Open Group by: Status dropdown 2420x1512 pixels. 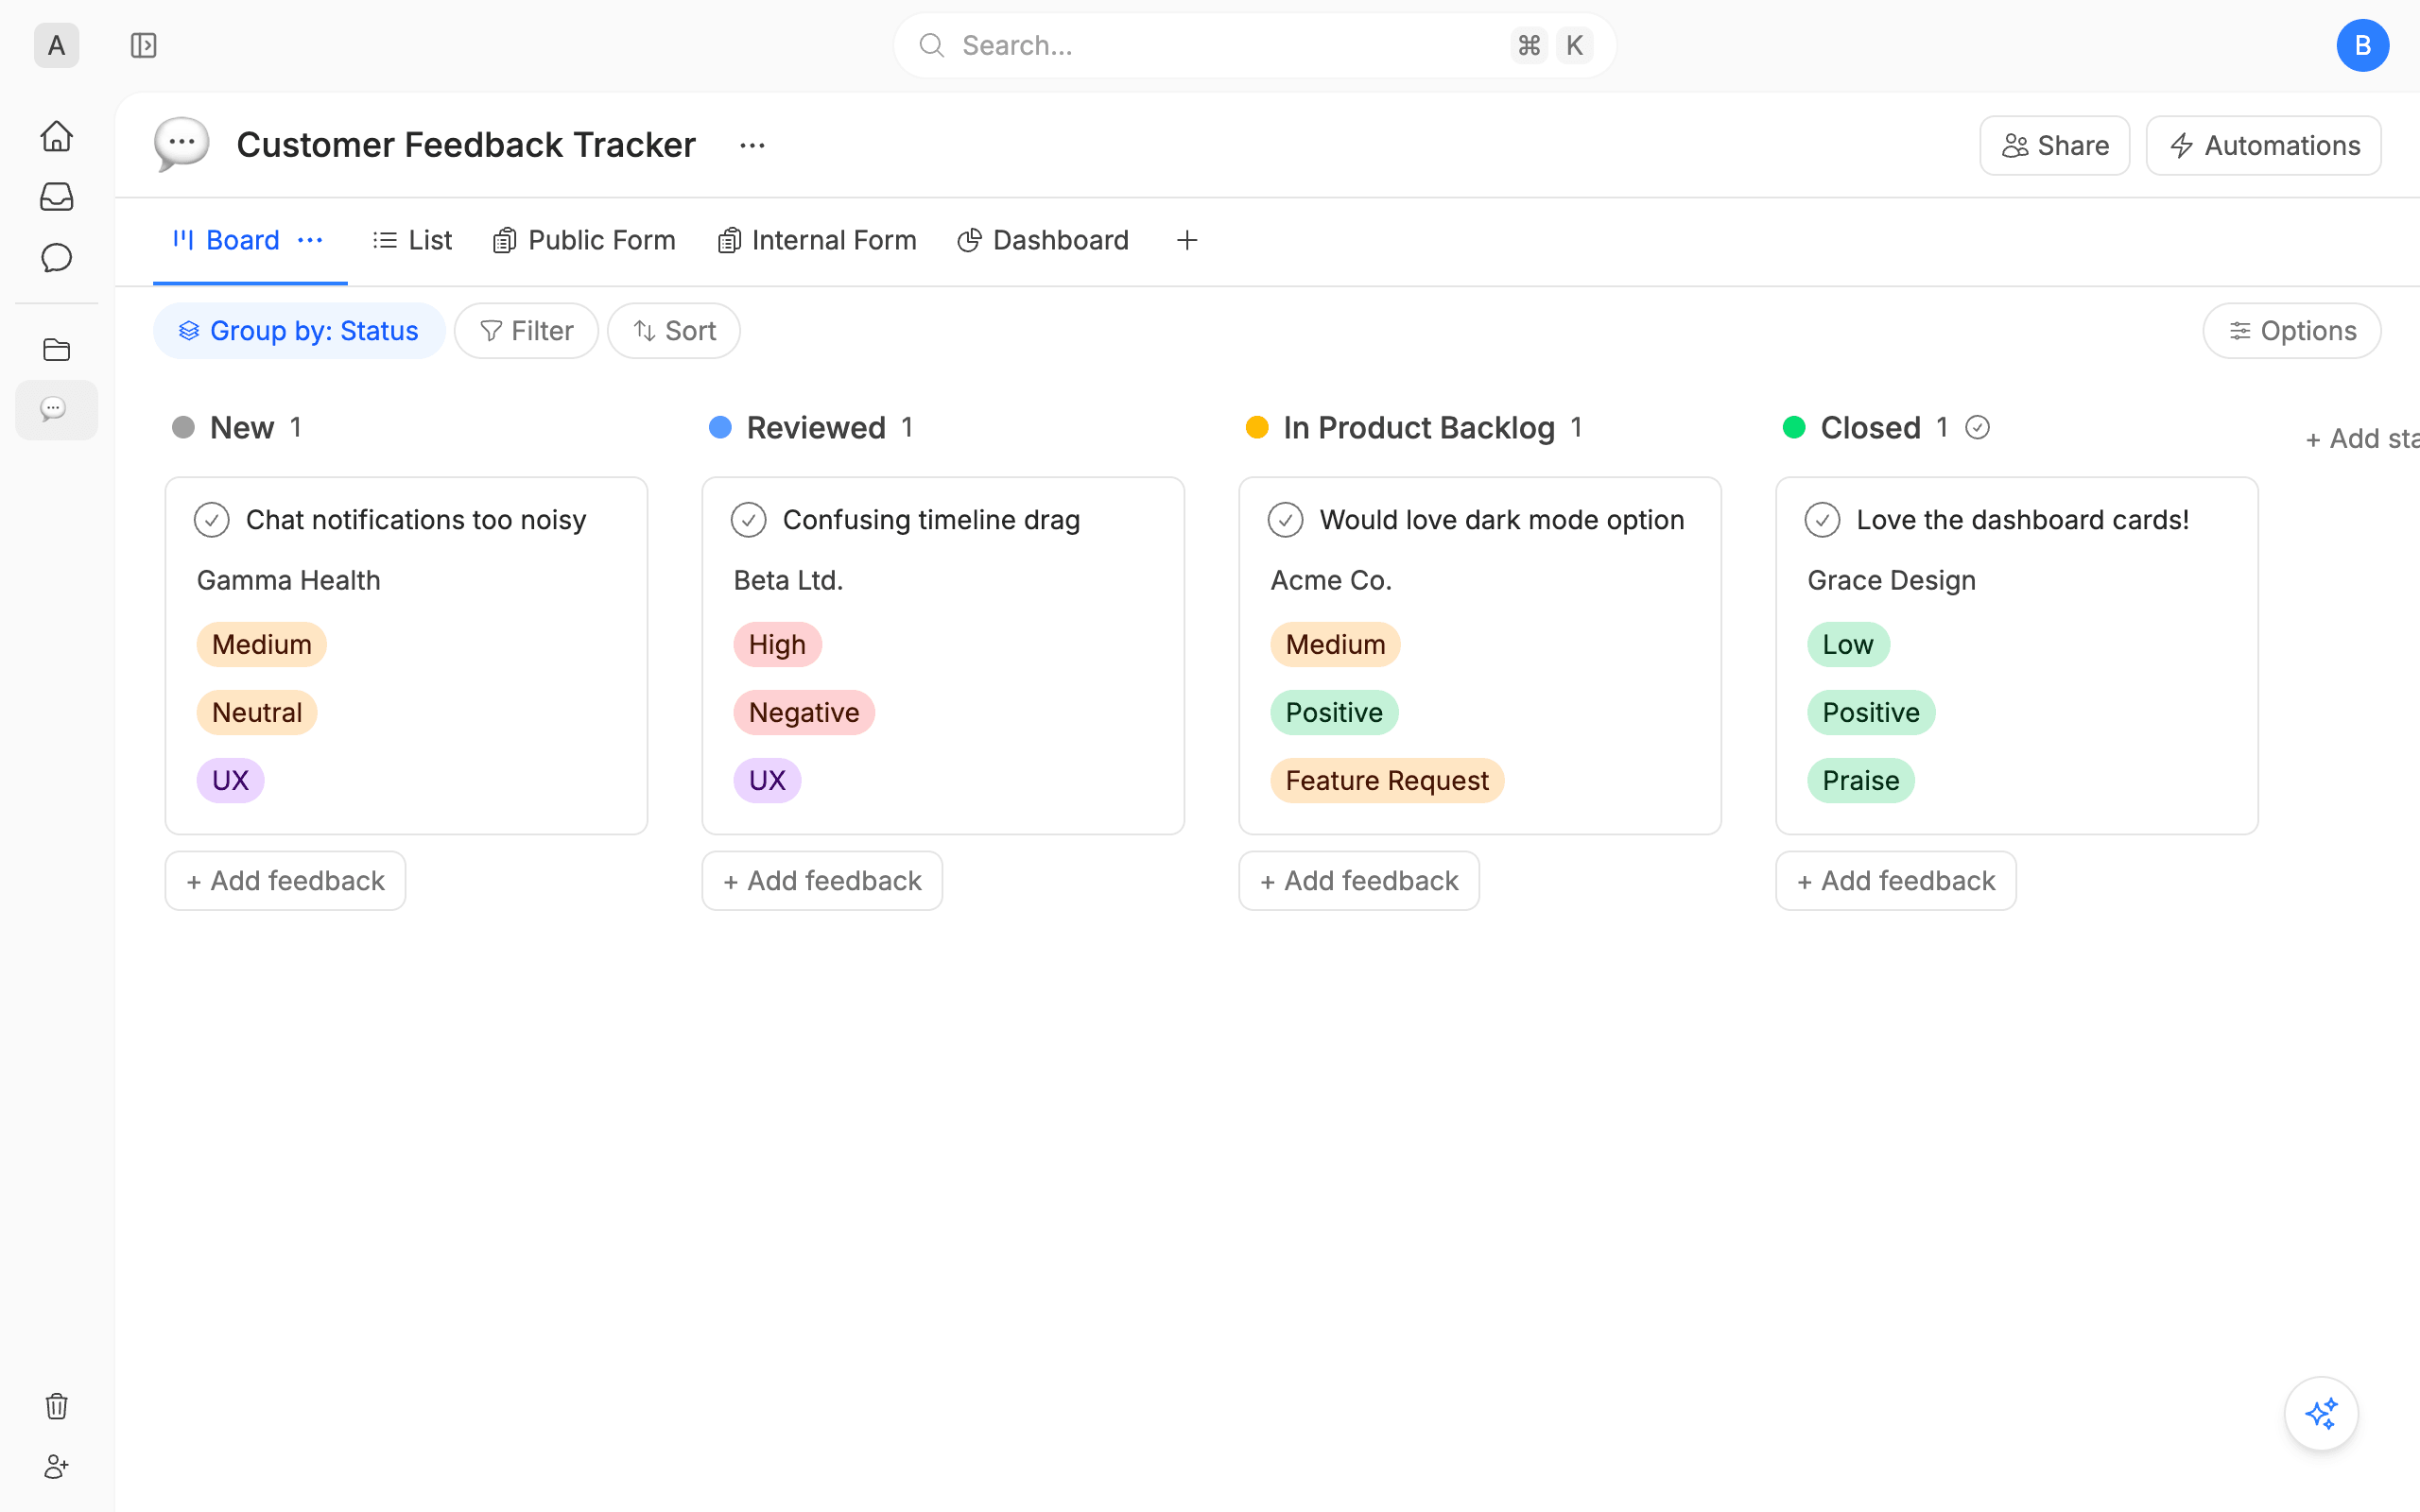pyautogui.click(x=299, y=331)
